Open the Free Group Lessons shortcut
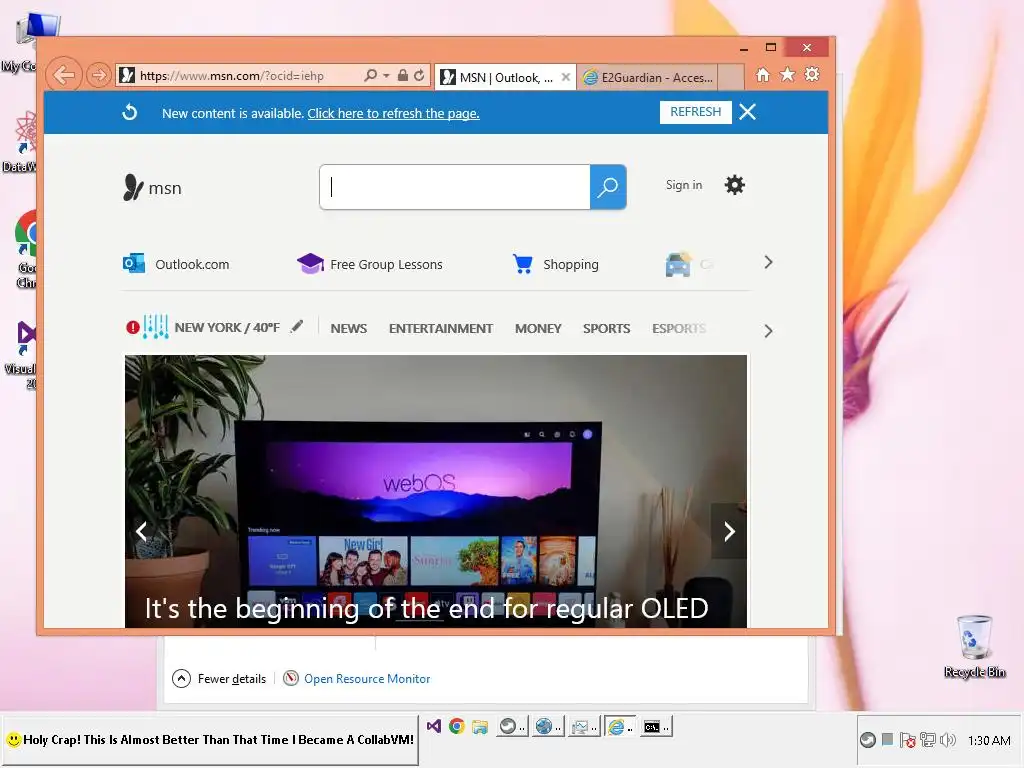The width and height of the screenshot is (1024, 768). click(x=370, y=264)
